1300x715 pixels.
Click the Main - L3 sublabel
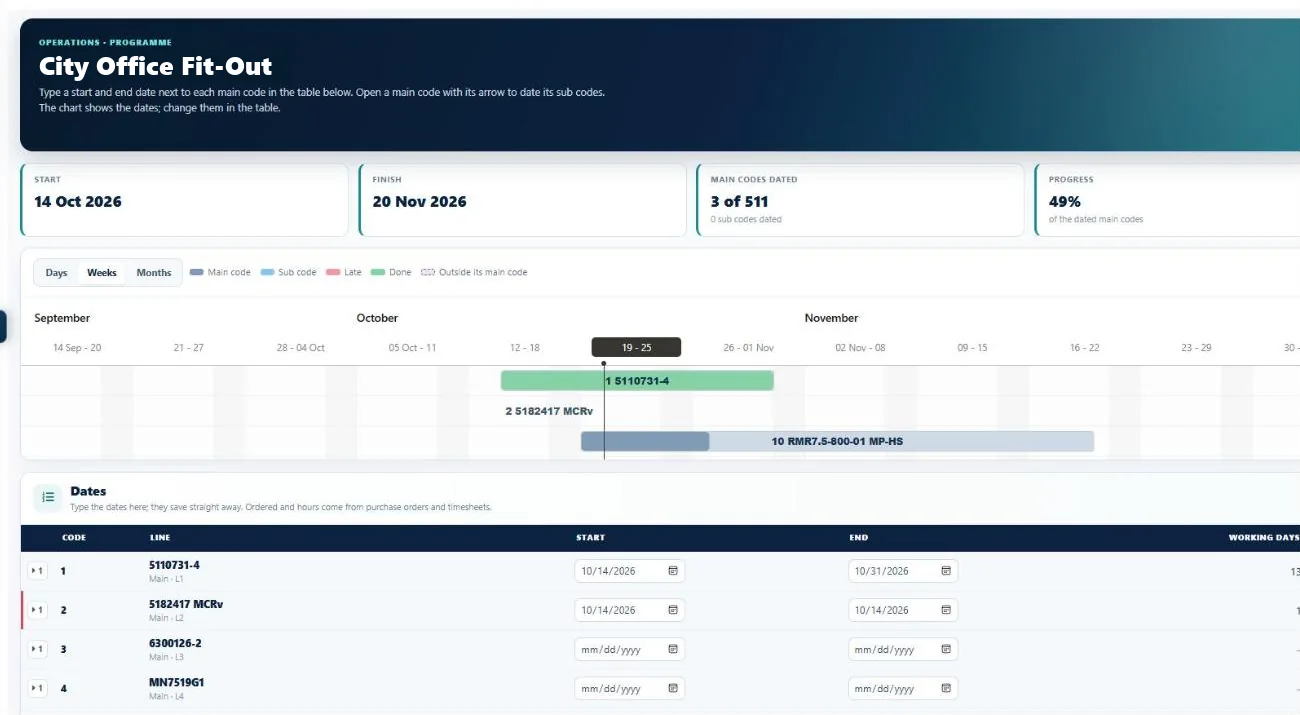(166, 657)
